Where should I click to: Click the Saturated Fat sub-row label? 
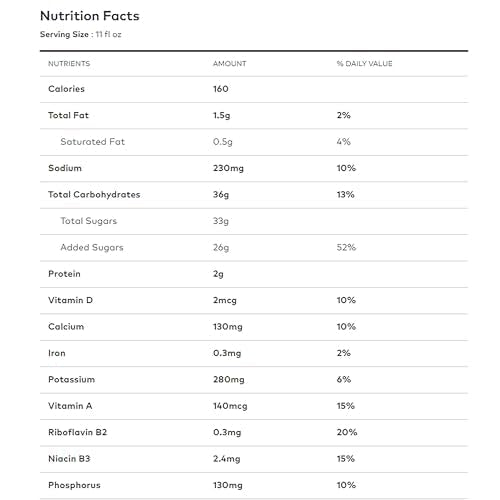click(x=93, y=142)
